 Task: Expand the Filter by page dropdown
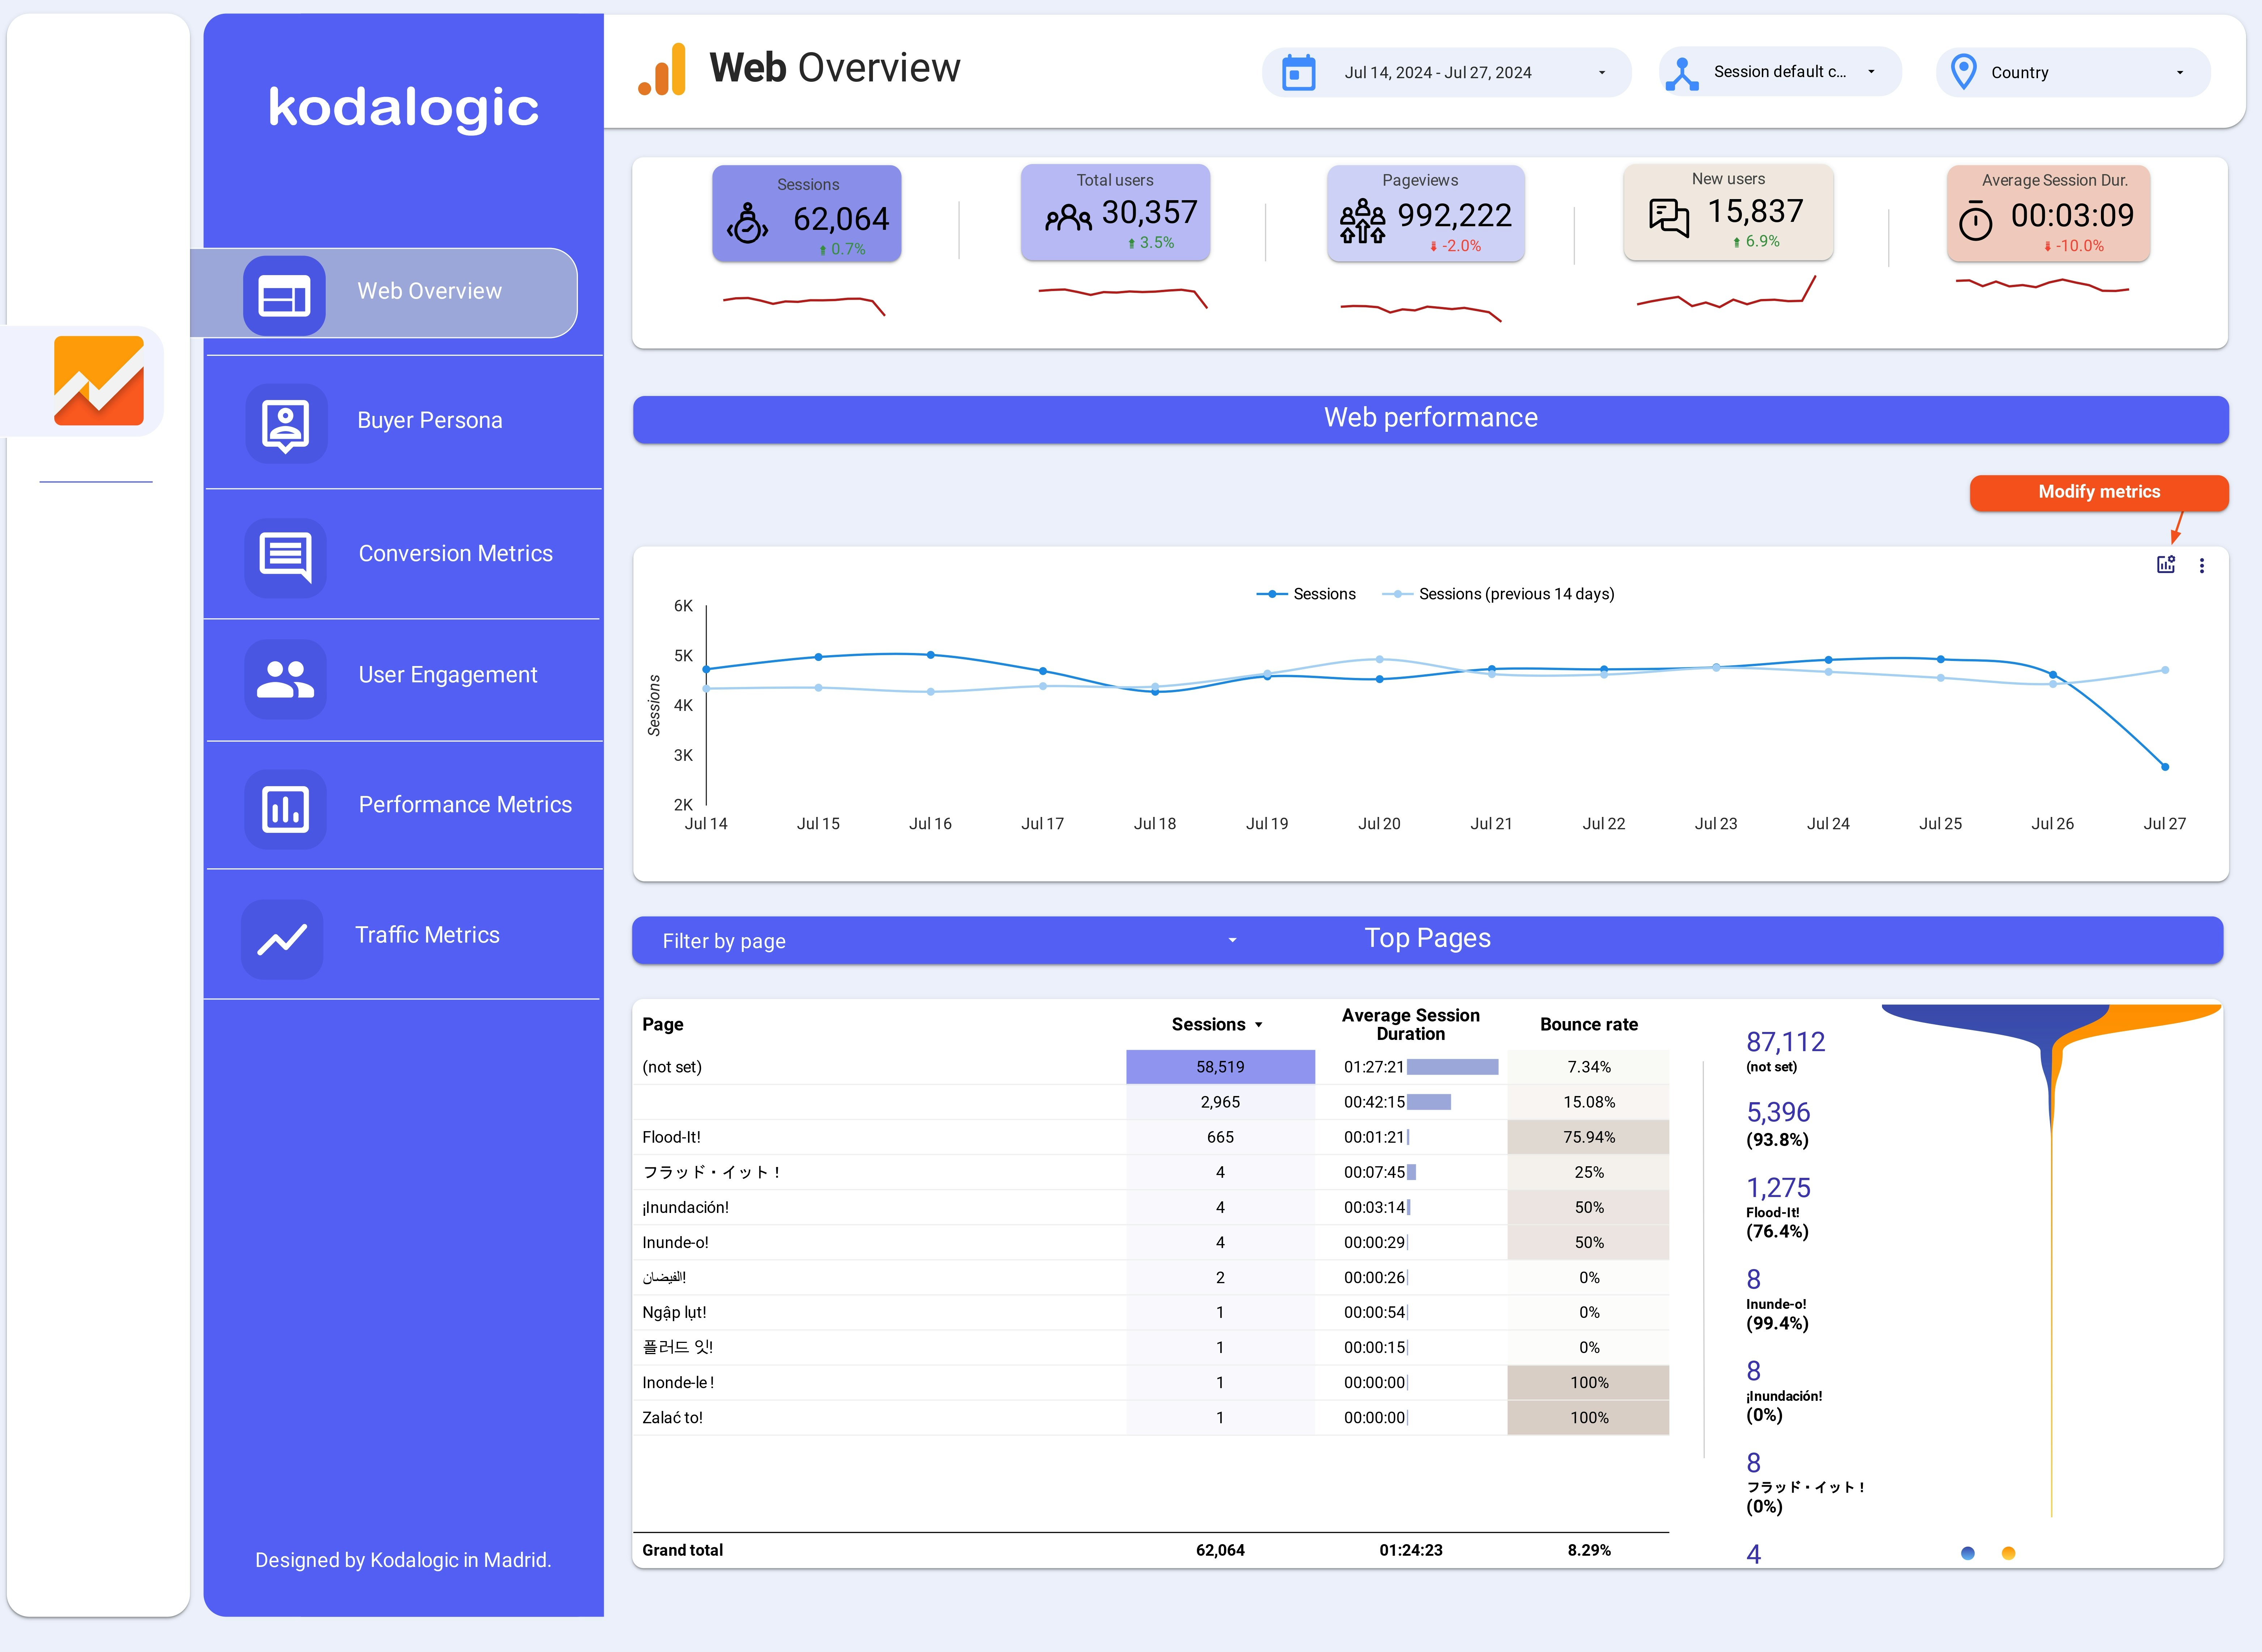950,941
